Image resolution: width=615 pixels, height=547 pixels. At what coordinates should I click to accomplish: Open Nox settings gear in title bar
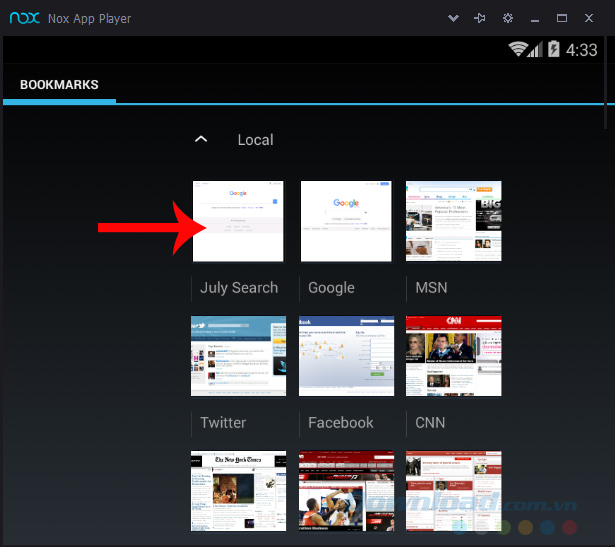[508, 18]
